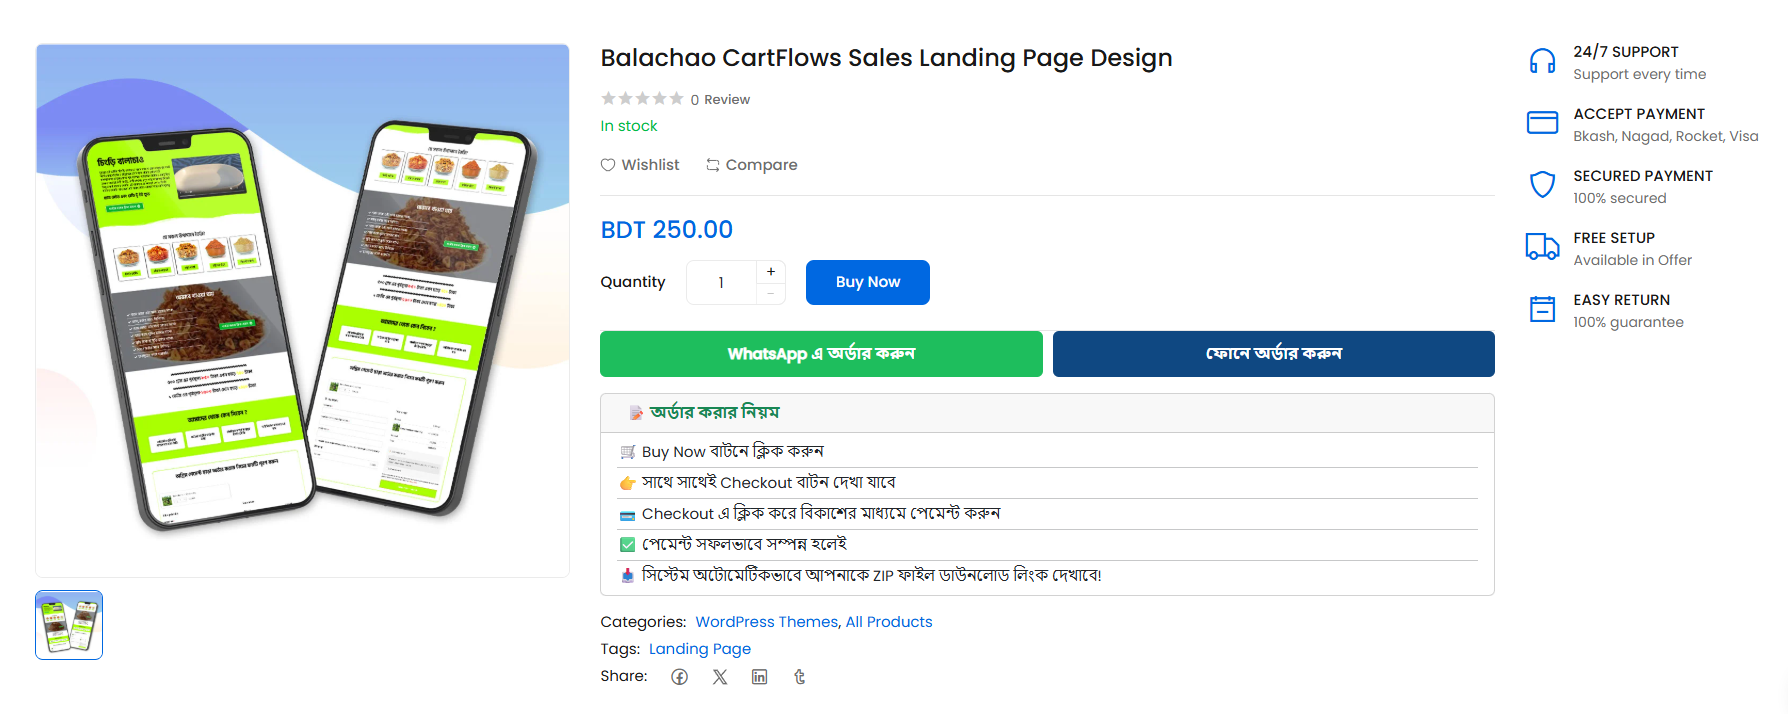The image size is (1788, 714).
Task: Click the Free Setup truck icon
Action: click(x=1542, y=247)
